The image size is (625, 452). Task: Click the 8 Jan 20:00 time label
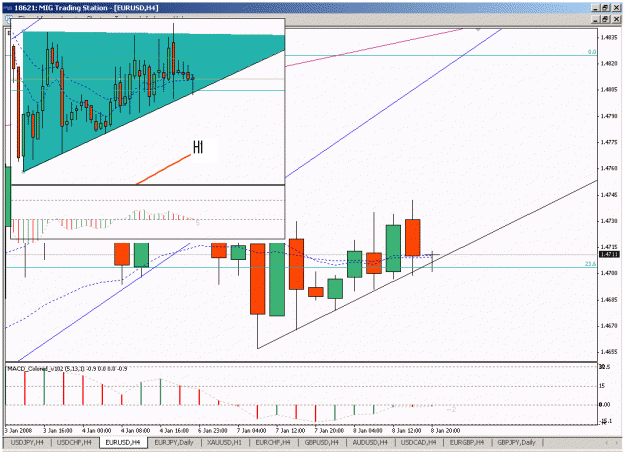tap(445, 430)
